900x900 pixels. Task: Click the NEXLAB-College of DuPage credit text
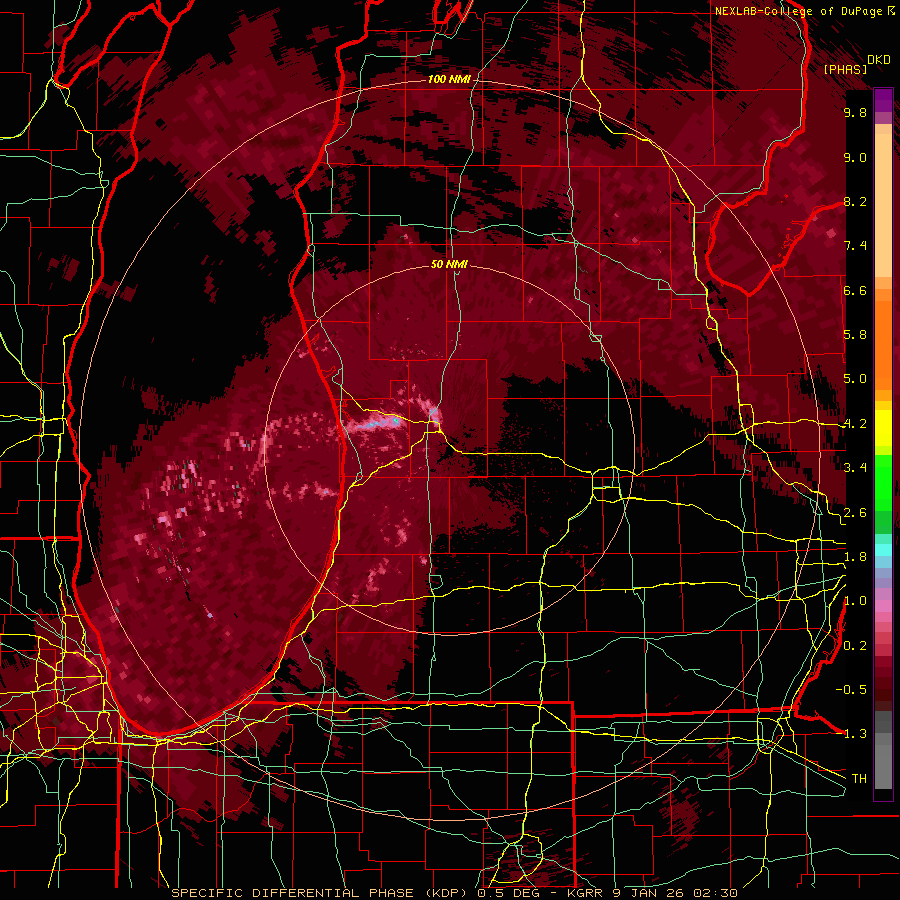[798, 11]
